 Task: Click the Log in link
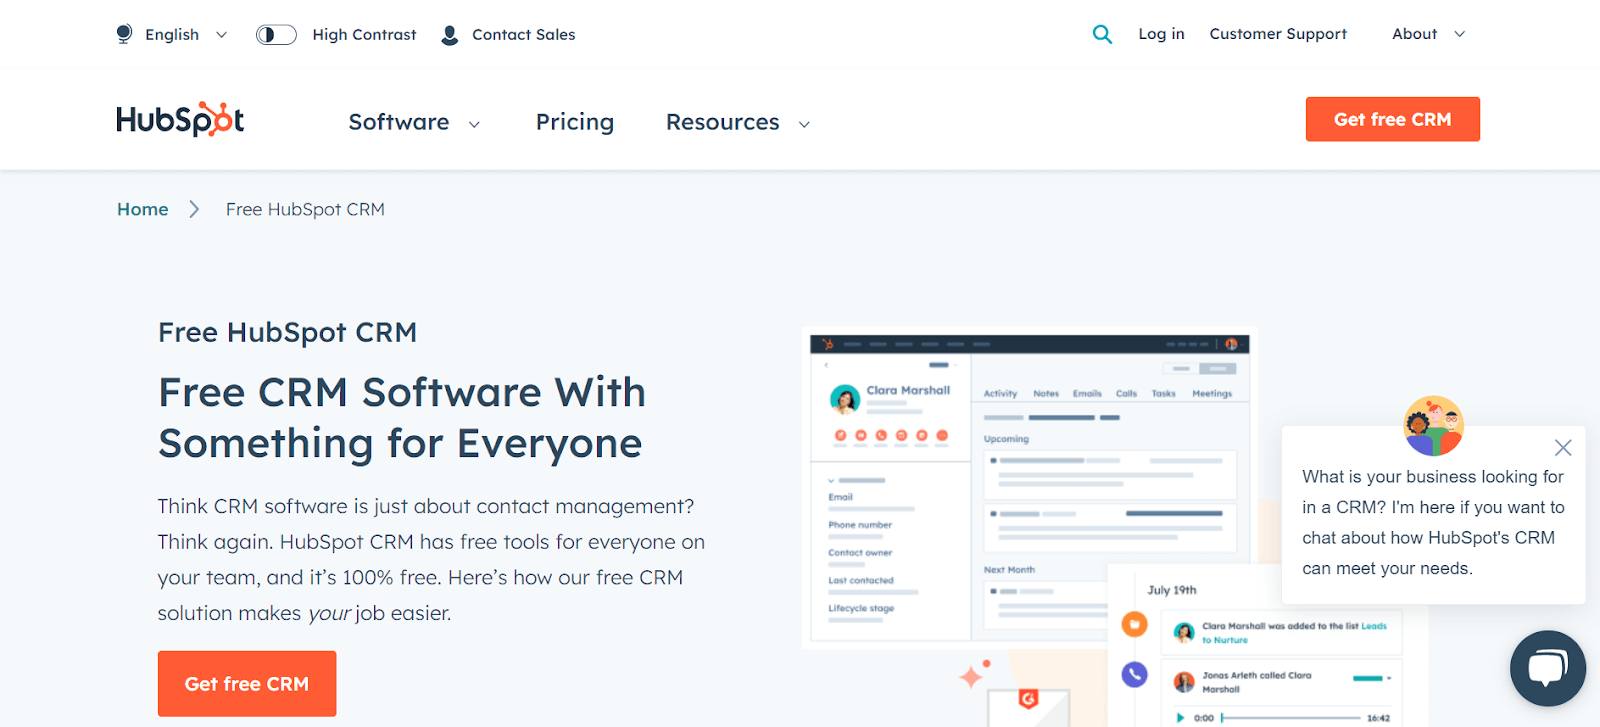pyautogui.click(x=1161, y=34)
